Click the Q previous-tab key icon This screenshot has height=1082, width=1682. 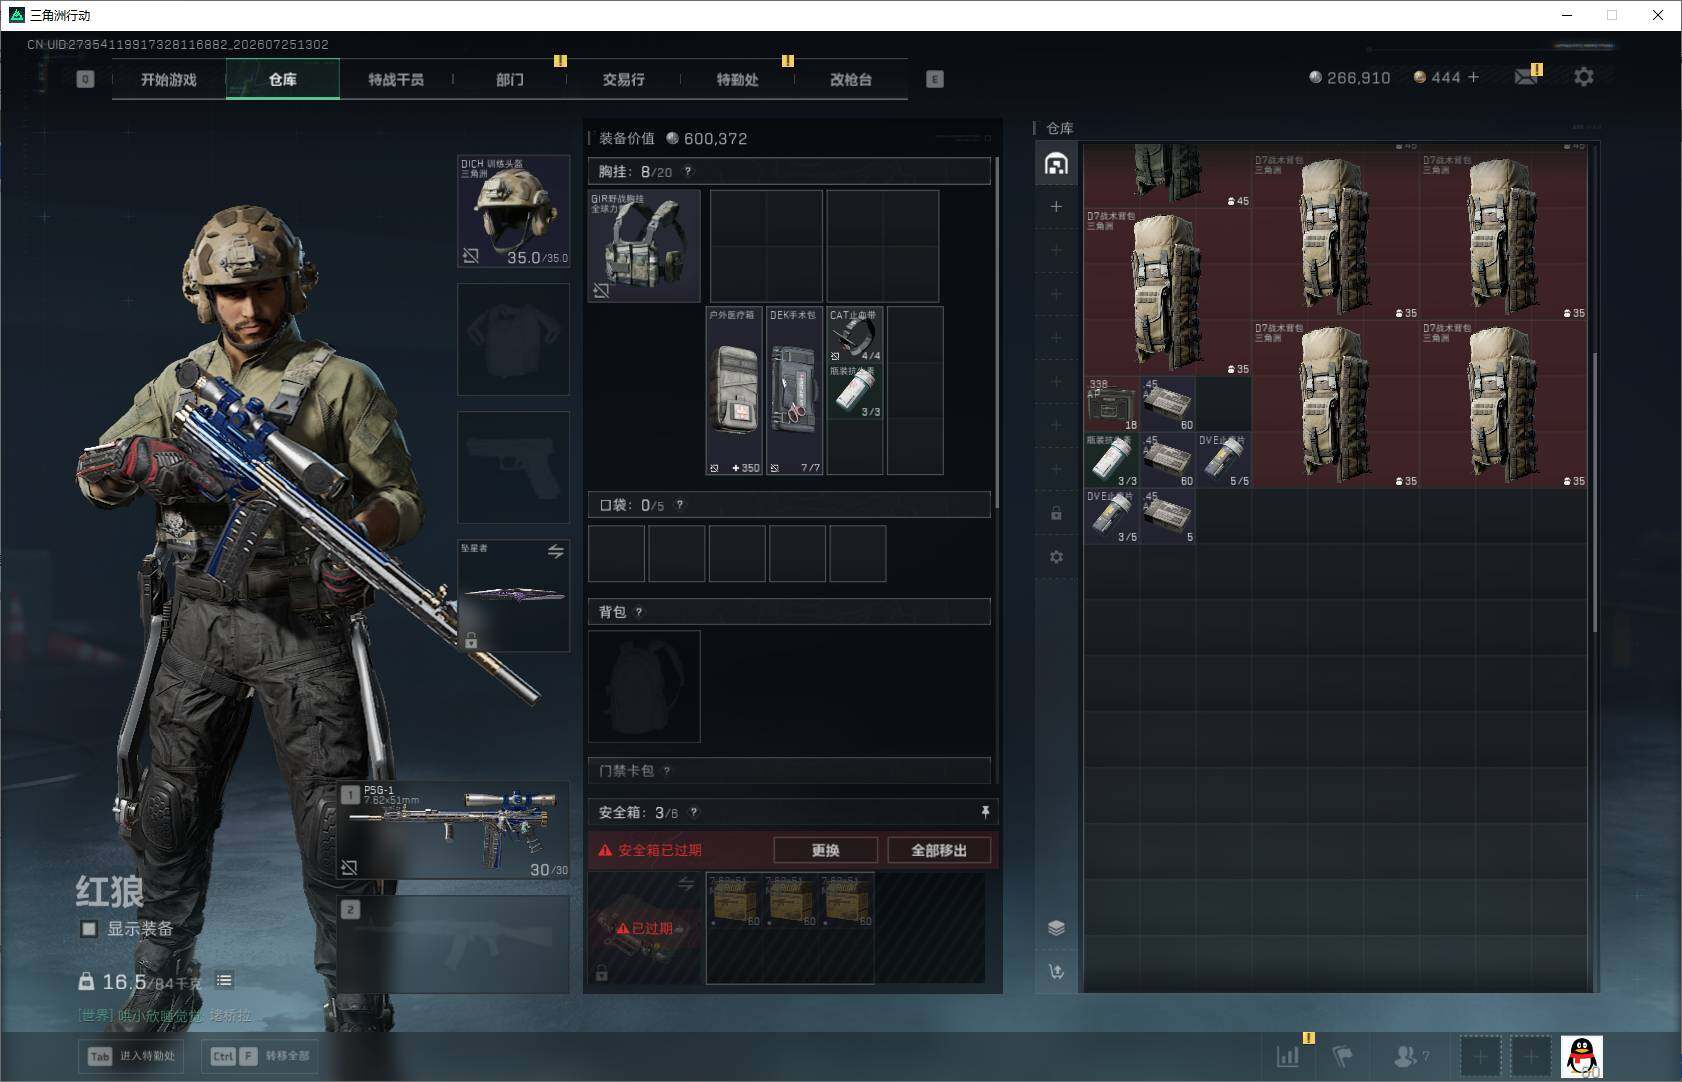(85, 79)
